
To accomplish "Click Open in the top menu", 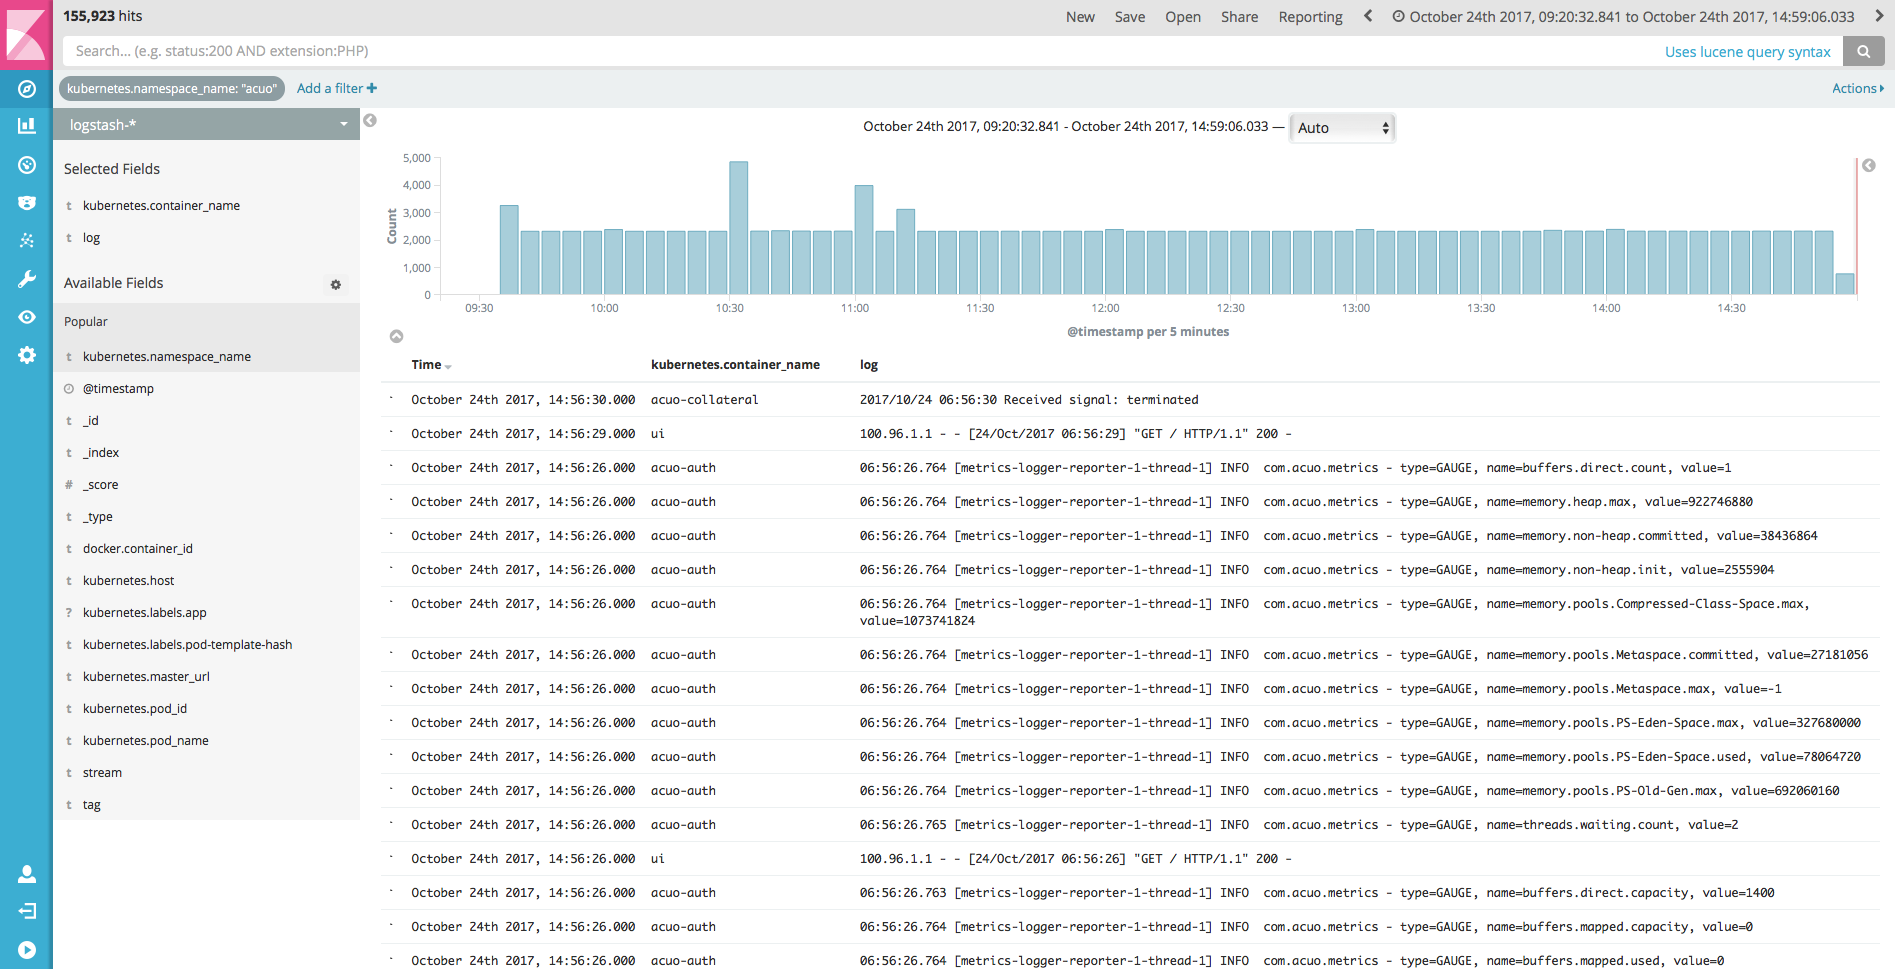I will [1183, 17].
